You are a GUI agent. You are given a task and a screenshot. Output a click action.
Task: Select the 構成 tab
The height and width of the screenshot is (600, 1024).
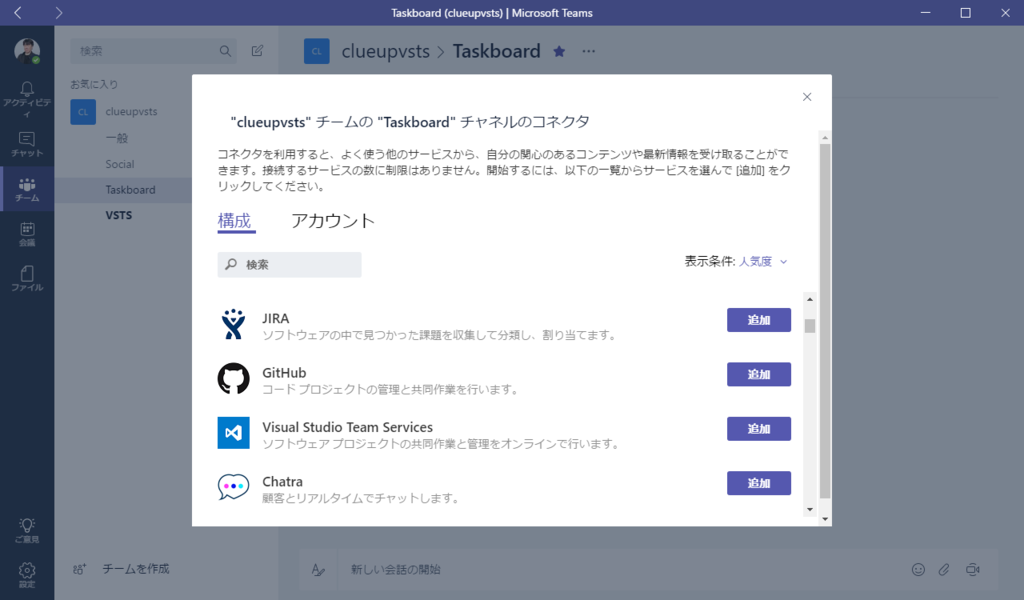click(234, 221)
